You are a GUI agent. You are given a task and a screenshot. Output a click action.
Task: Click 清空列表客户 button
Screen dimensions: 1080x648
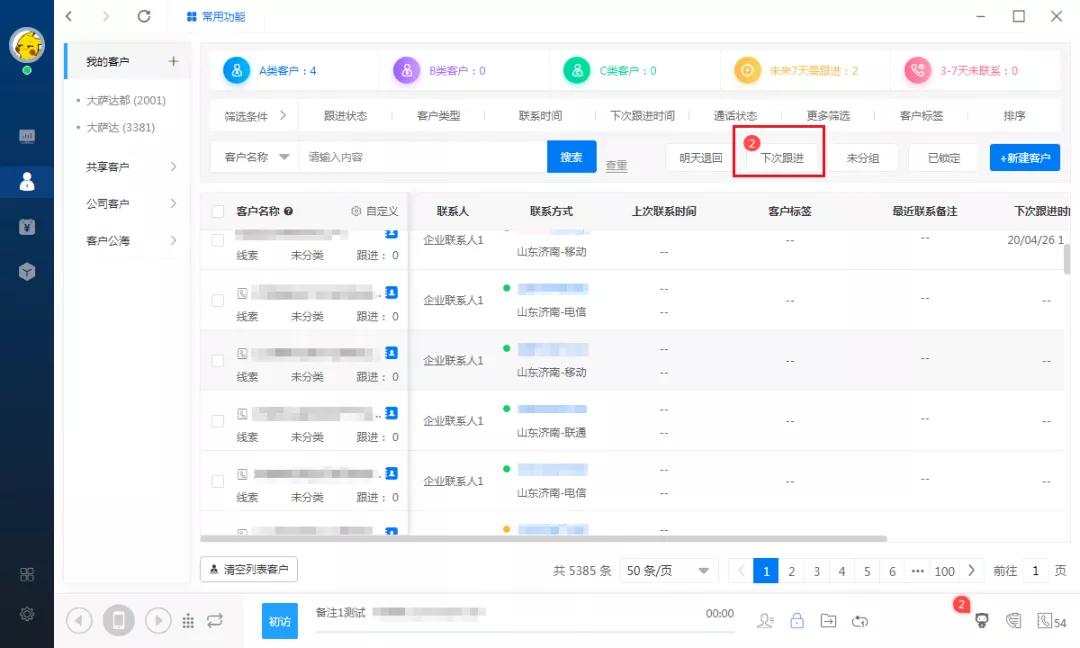point(249,569)
